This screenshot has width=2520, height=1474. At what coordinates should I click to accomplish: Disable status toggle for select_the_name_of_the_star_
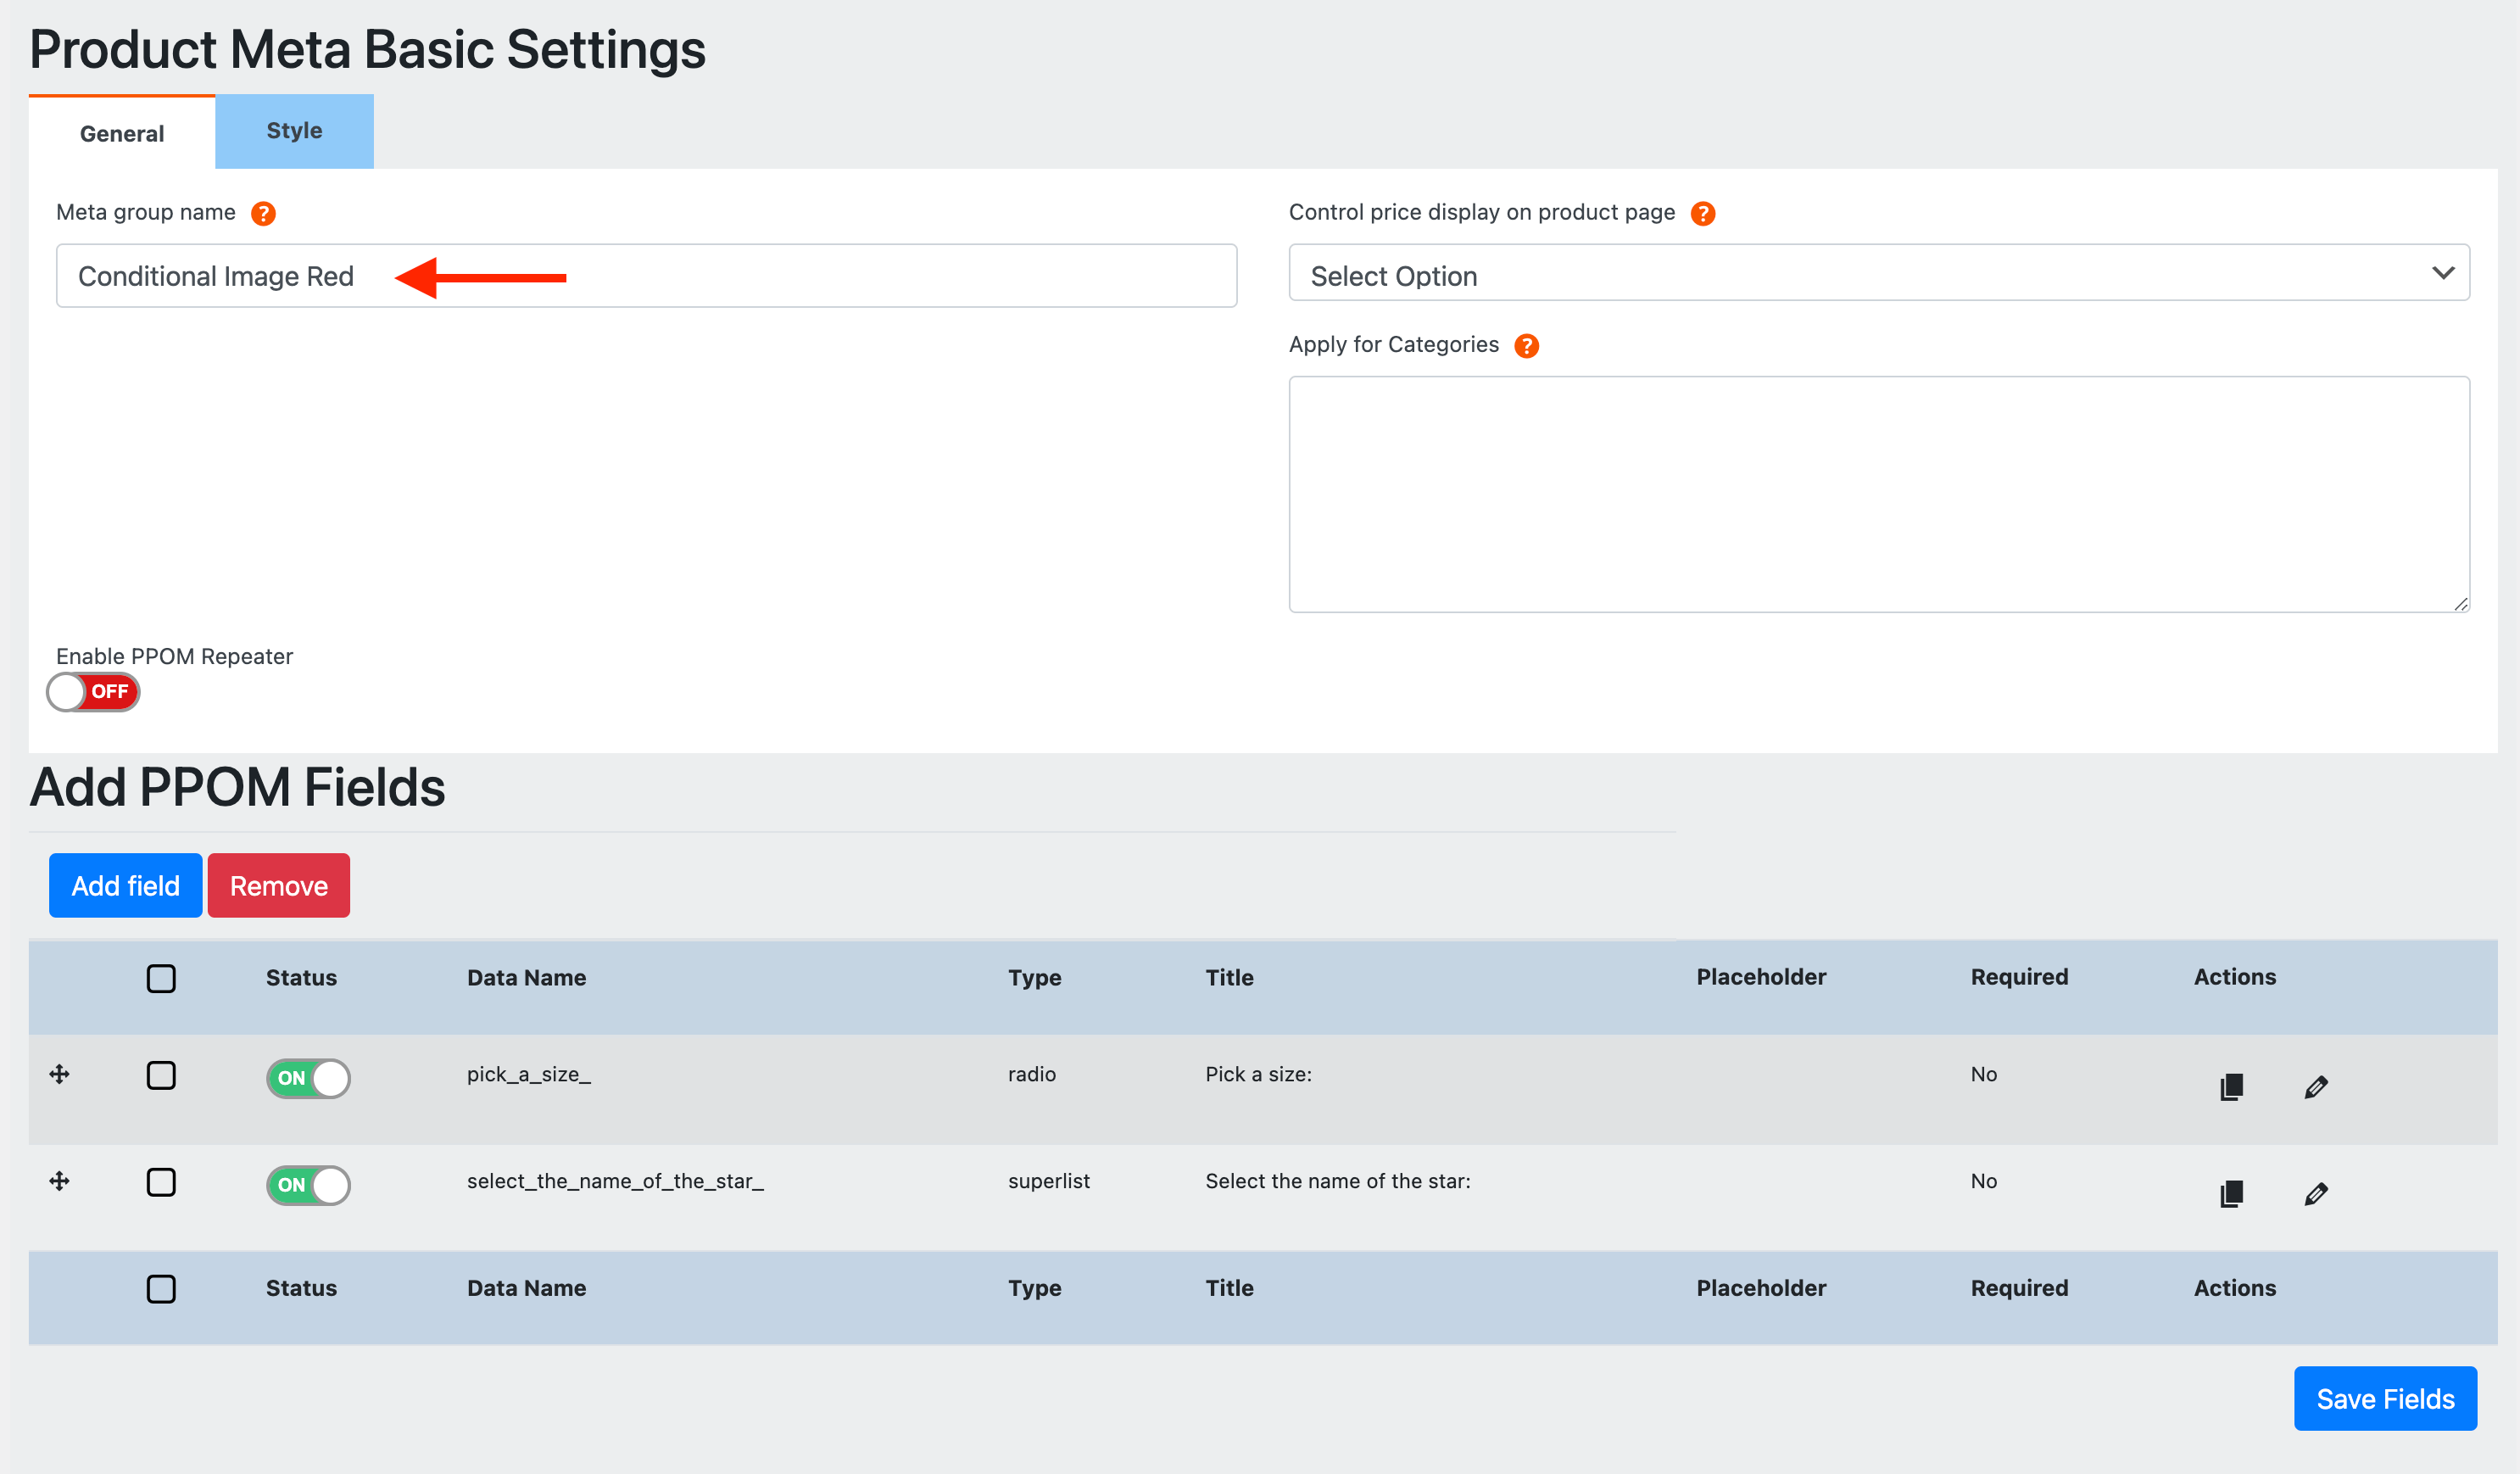click(x=308, y=1185)
